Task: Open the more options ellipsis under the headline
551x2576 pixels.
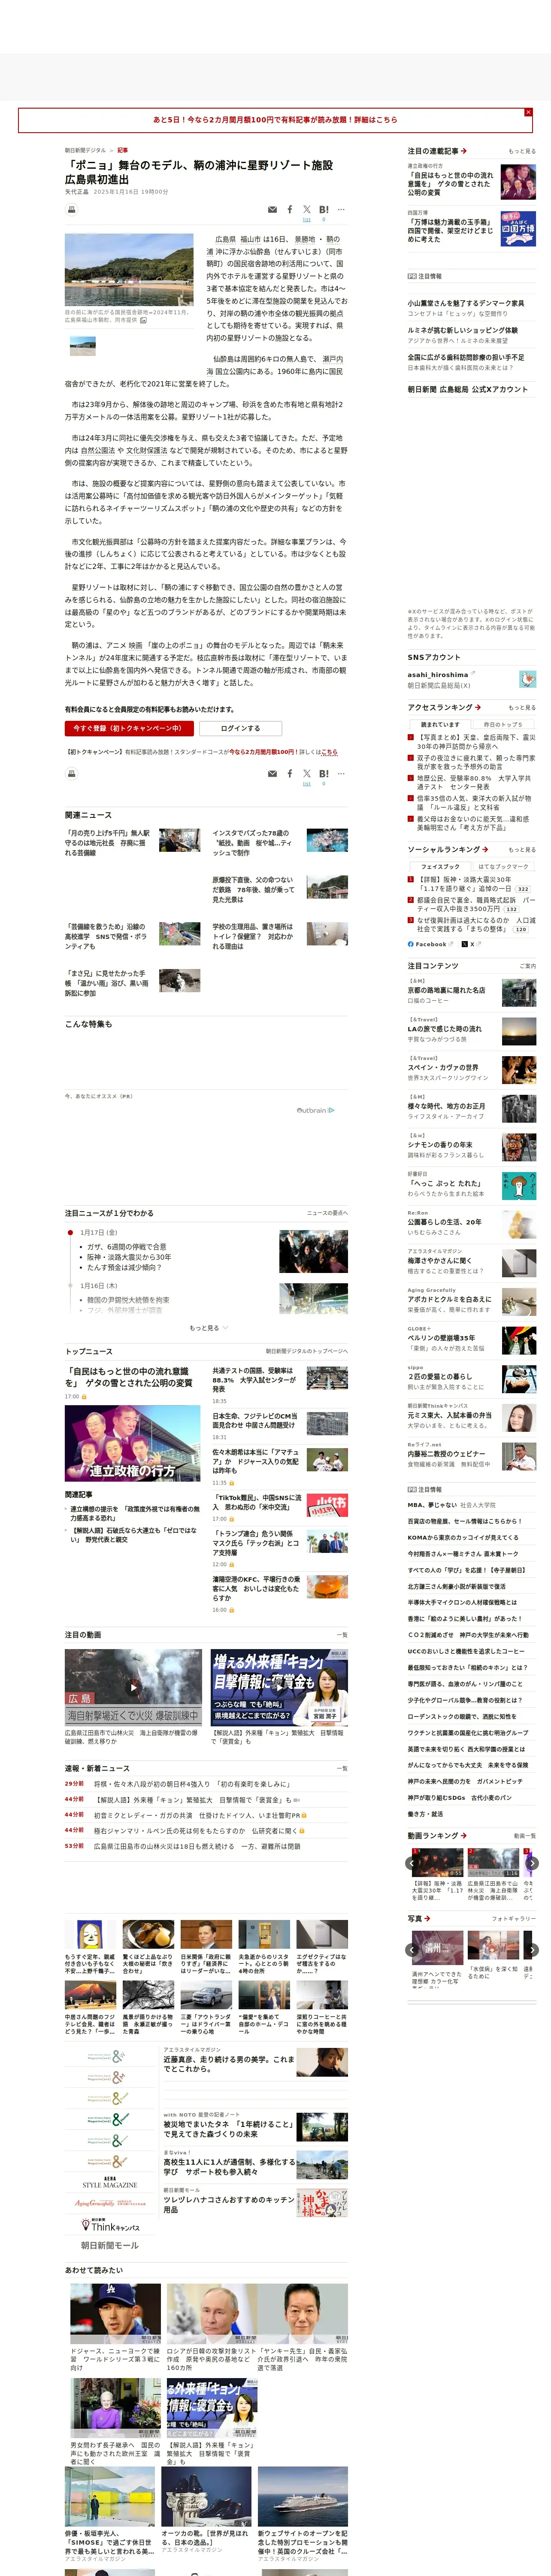Action: [341, 210]
